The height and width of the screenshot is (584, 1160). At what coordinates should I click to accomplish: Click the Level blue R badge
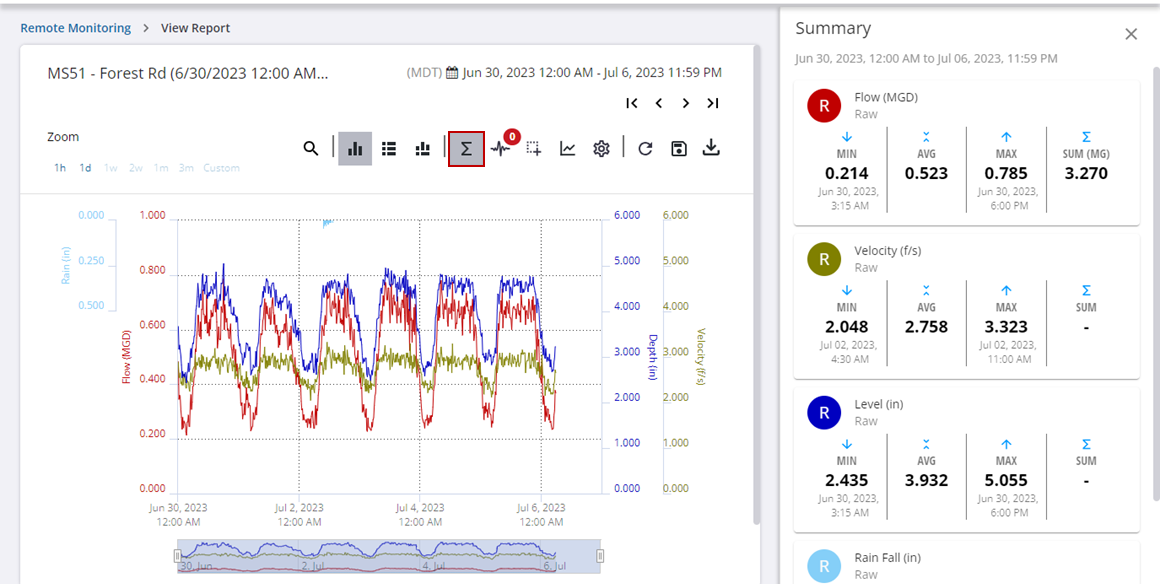tap(824, 412)
